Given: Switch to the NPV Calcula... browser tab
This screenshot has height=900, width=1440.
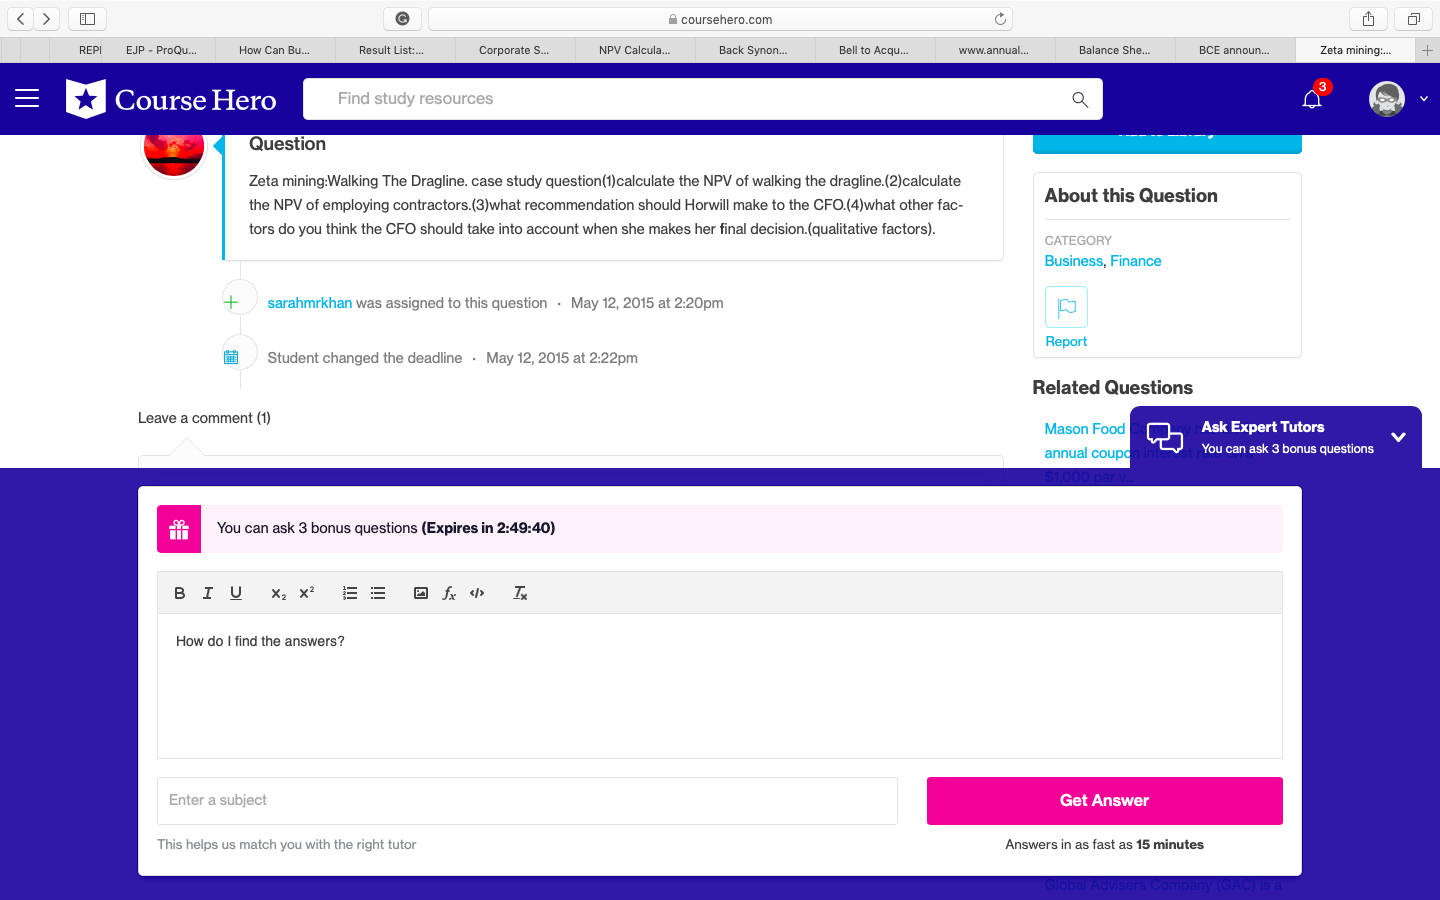Looking at the screenshot, I should pyautogui.click(x=634, y=49).
